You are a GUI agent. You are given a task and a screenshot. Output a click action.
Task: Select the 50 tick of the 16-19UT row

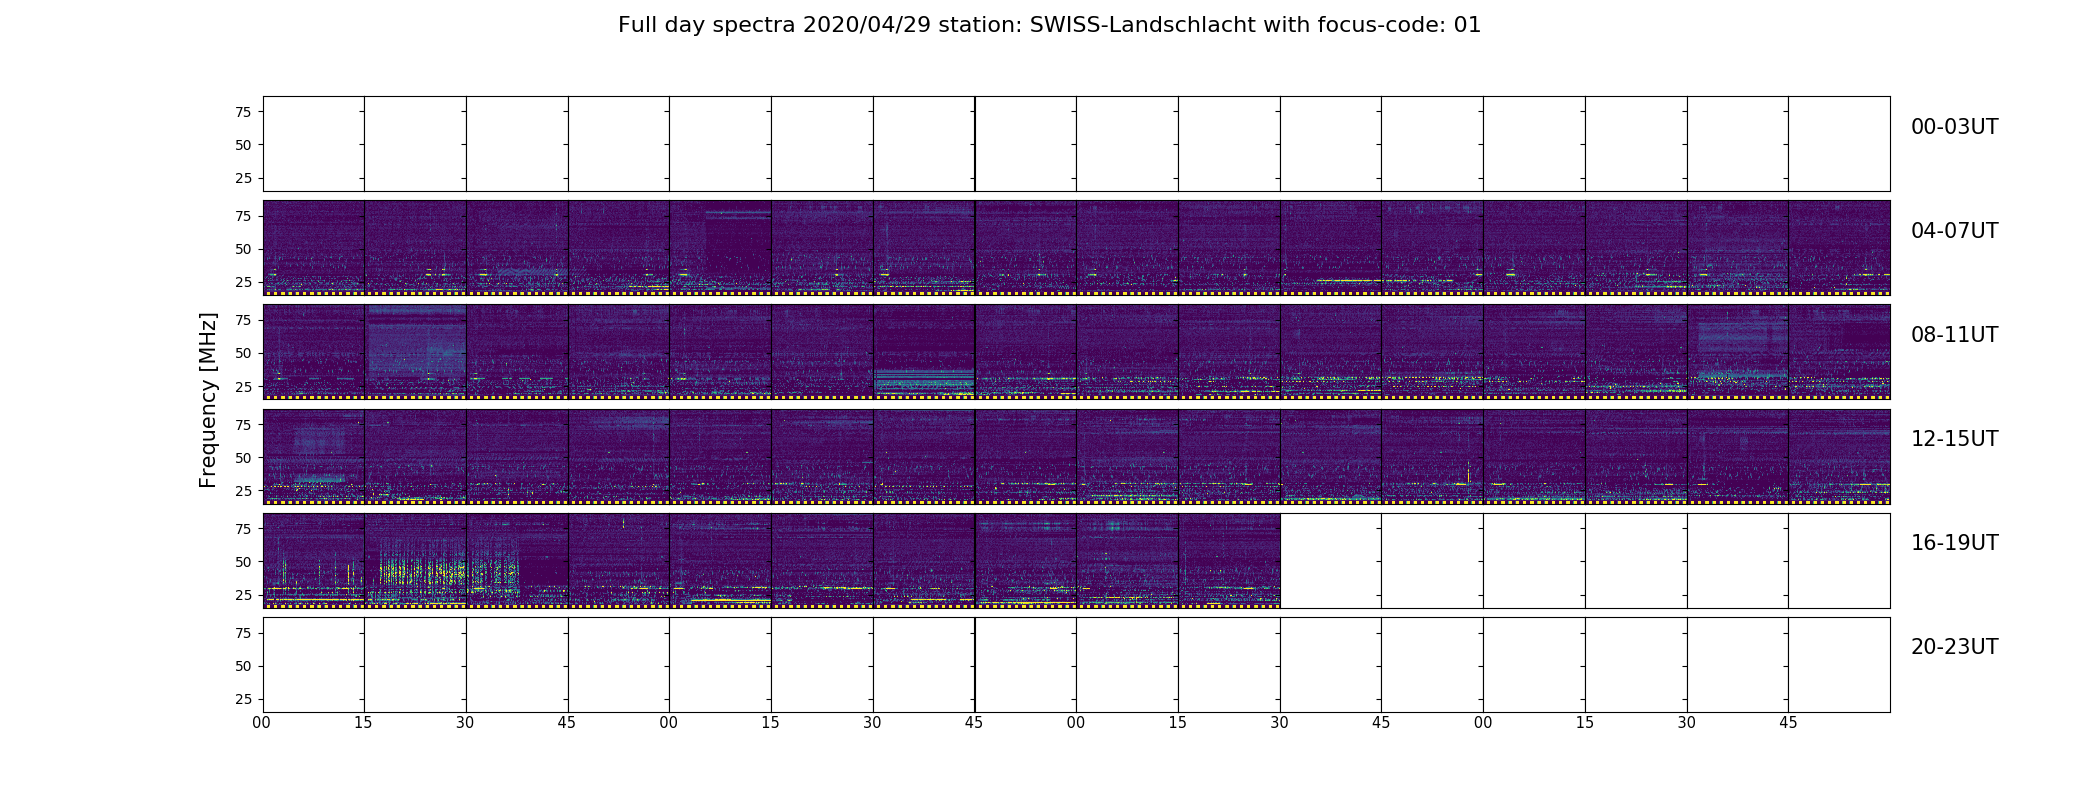[242, 562]
